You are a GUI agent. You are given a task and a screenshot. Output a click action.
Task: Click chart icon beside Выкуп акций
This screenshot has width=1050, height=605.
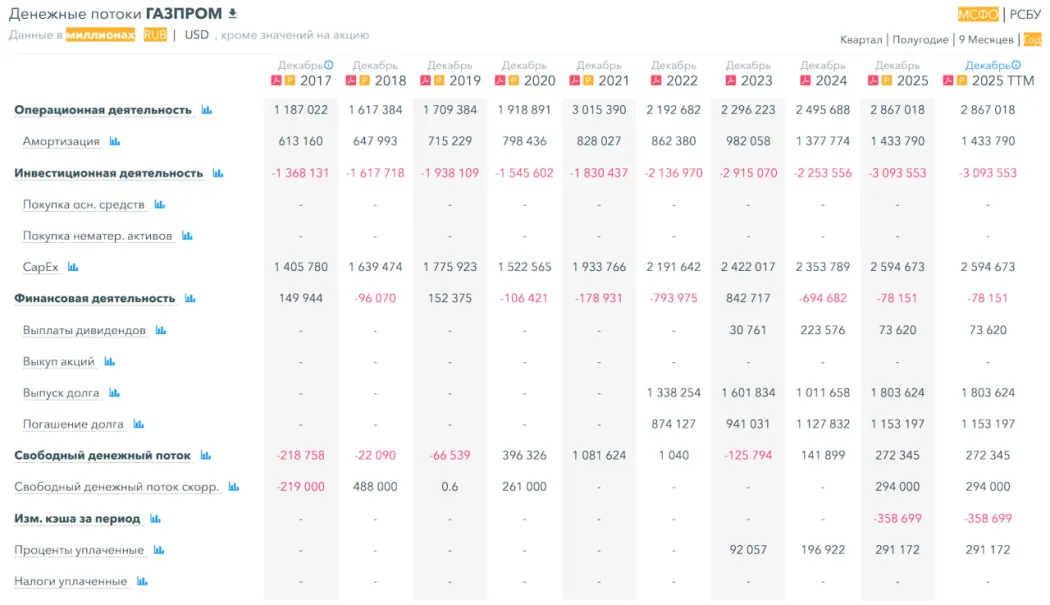point(109,361)
